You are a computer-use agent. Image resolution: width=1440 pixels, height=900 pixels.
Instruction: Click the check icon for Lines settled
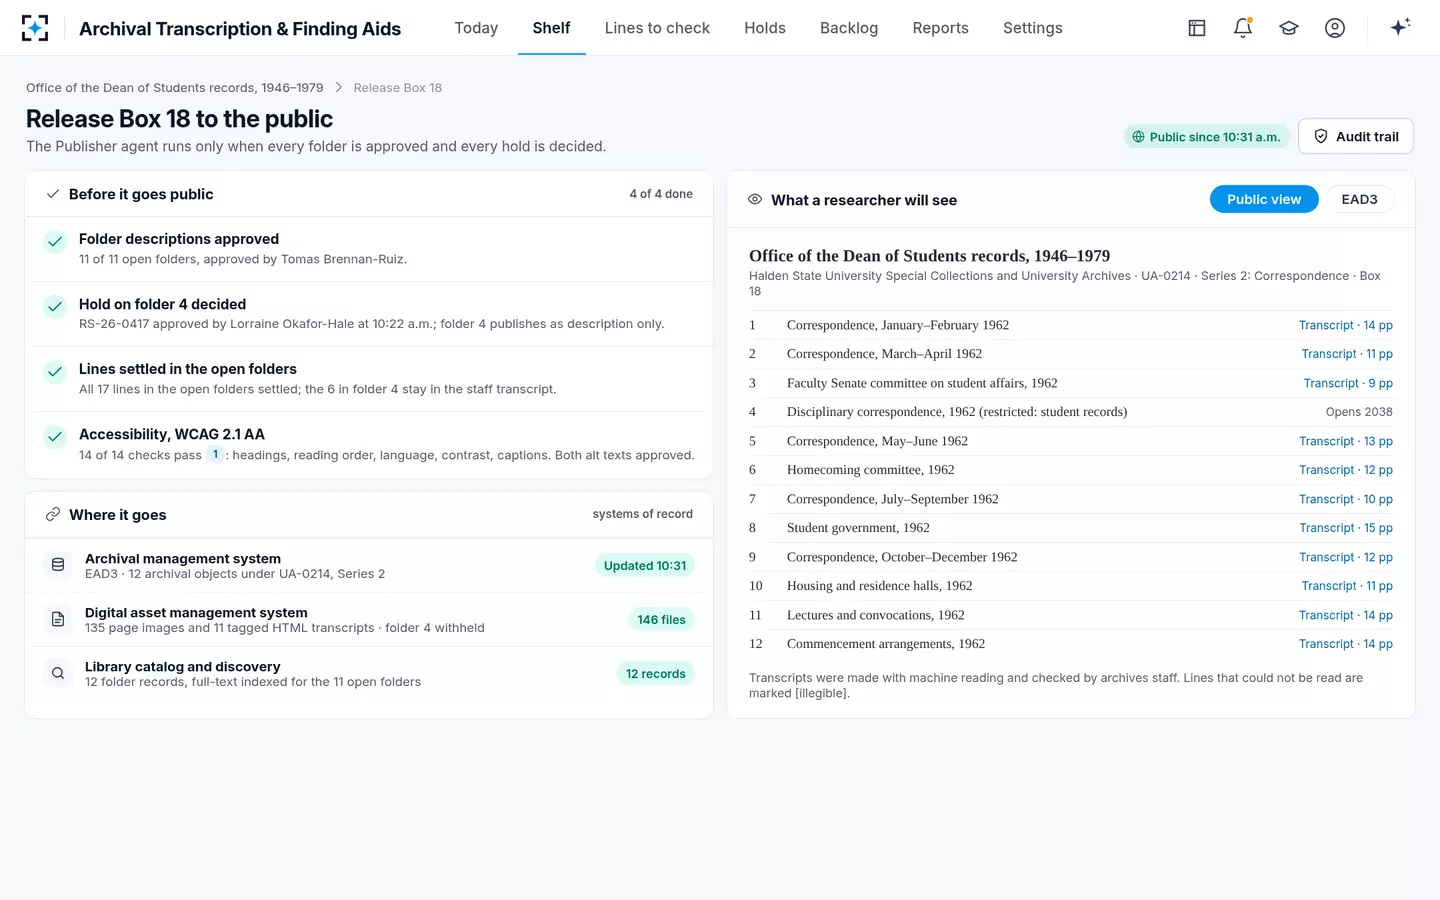tap(55, 371)
